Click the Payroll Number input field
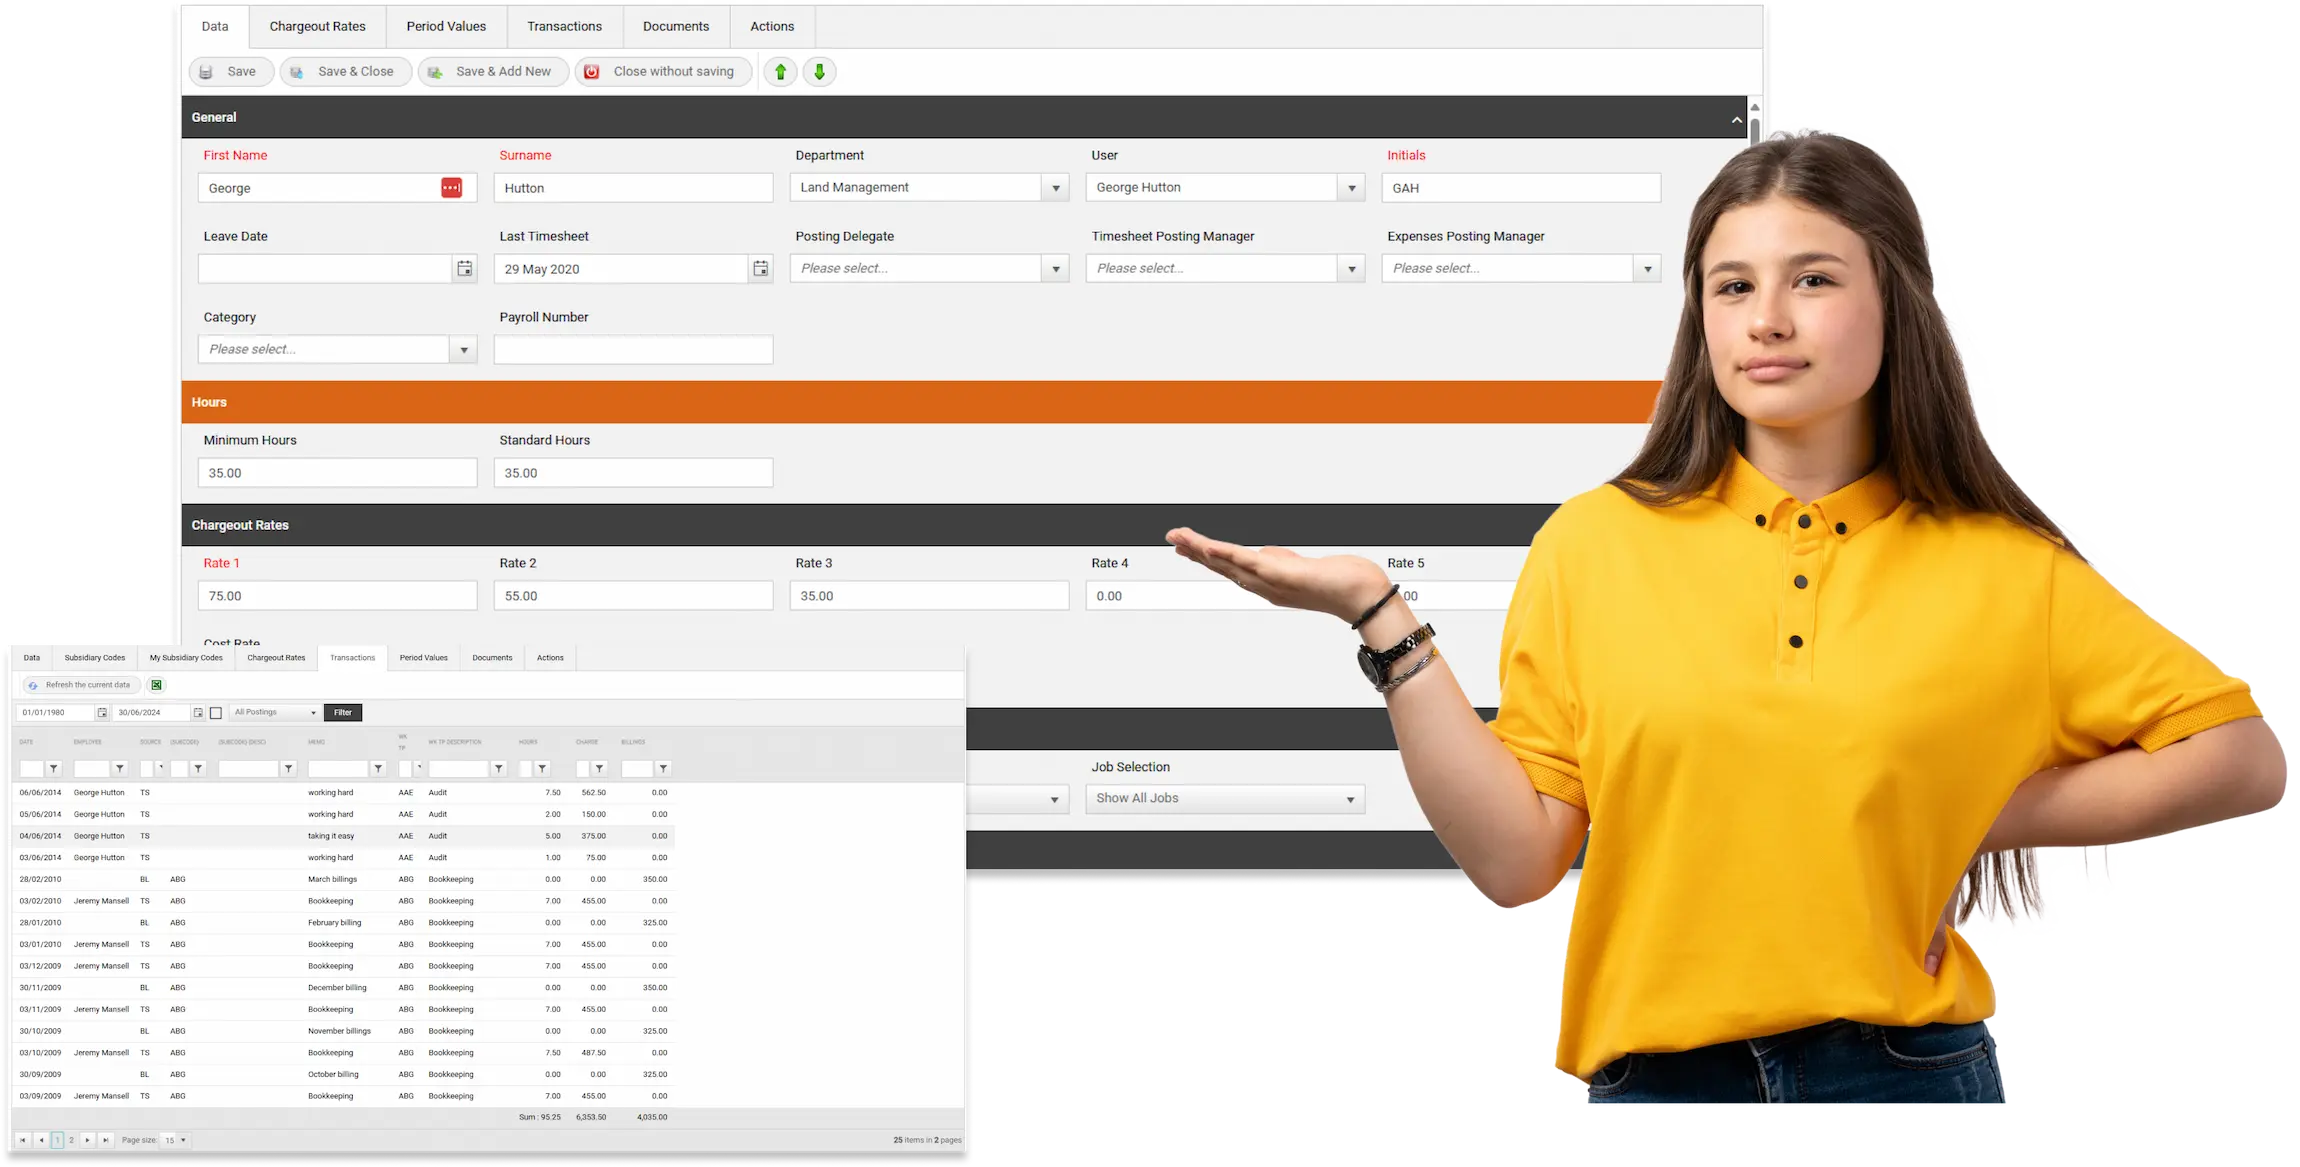The width and height of the screenshot is (2300, 1167). (x=632, y=350)
